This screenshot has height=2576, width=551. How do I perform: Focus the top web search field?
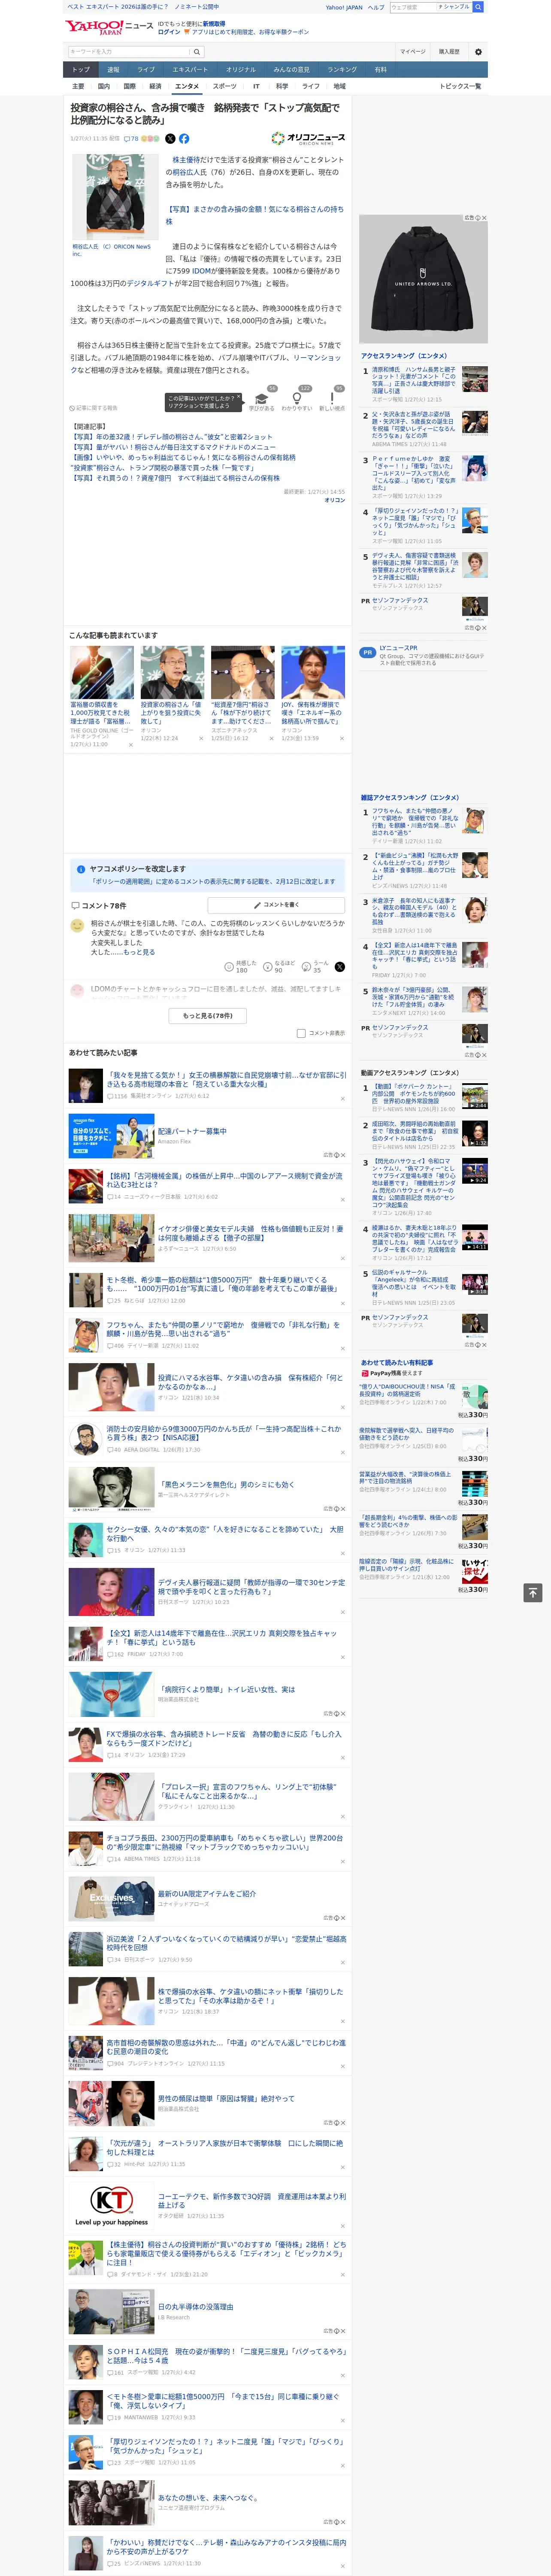pyautogui.click(x=412, y=7)
